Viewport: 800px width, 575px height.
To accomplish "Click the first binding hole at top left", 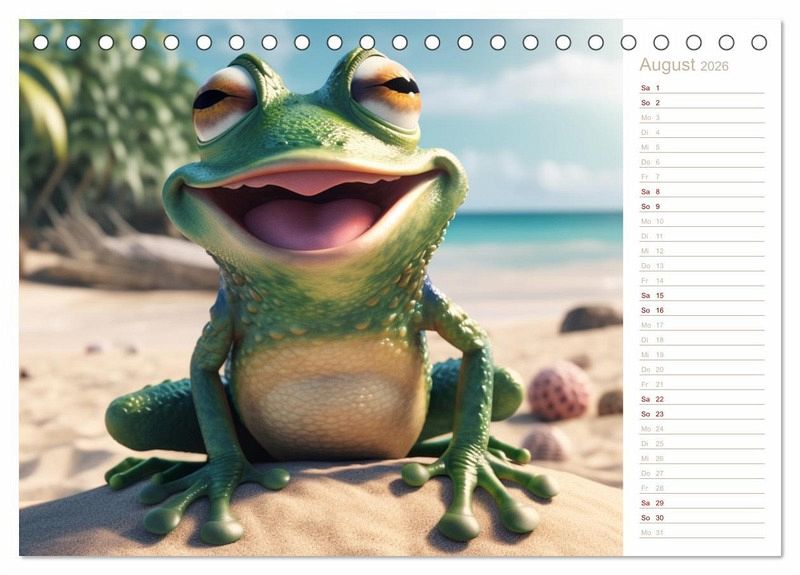I will pos(41,42).
